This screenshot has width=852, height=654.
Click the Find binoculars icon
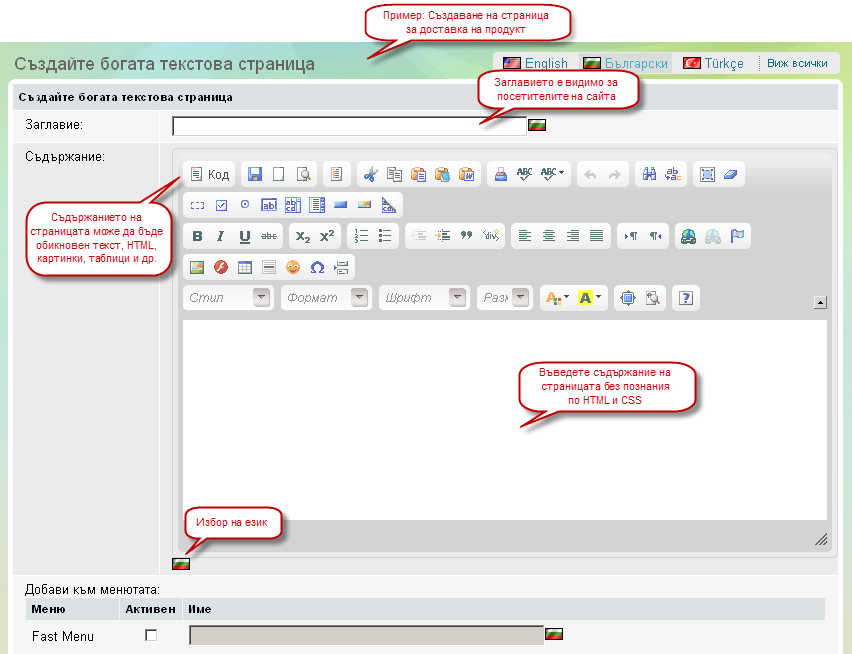tap(649, 174)
